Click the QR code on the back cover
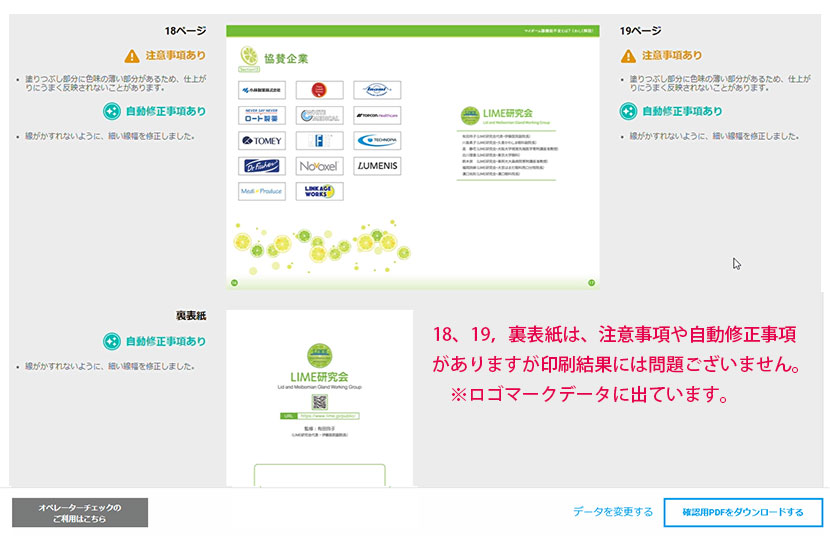This screenshot has width=830, height=540. tap(320, 402)
